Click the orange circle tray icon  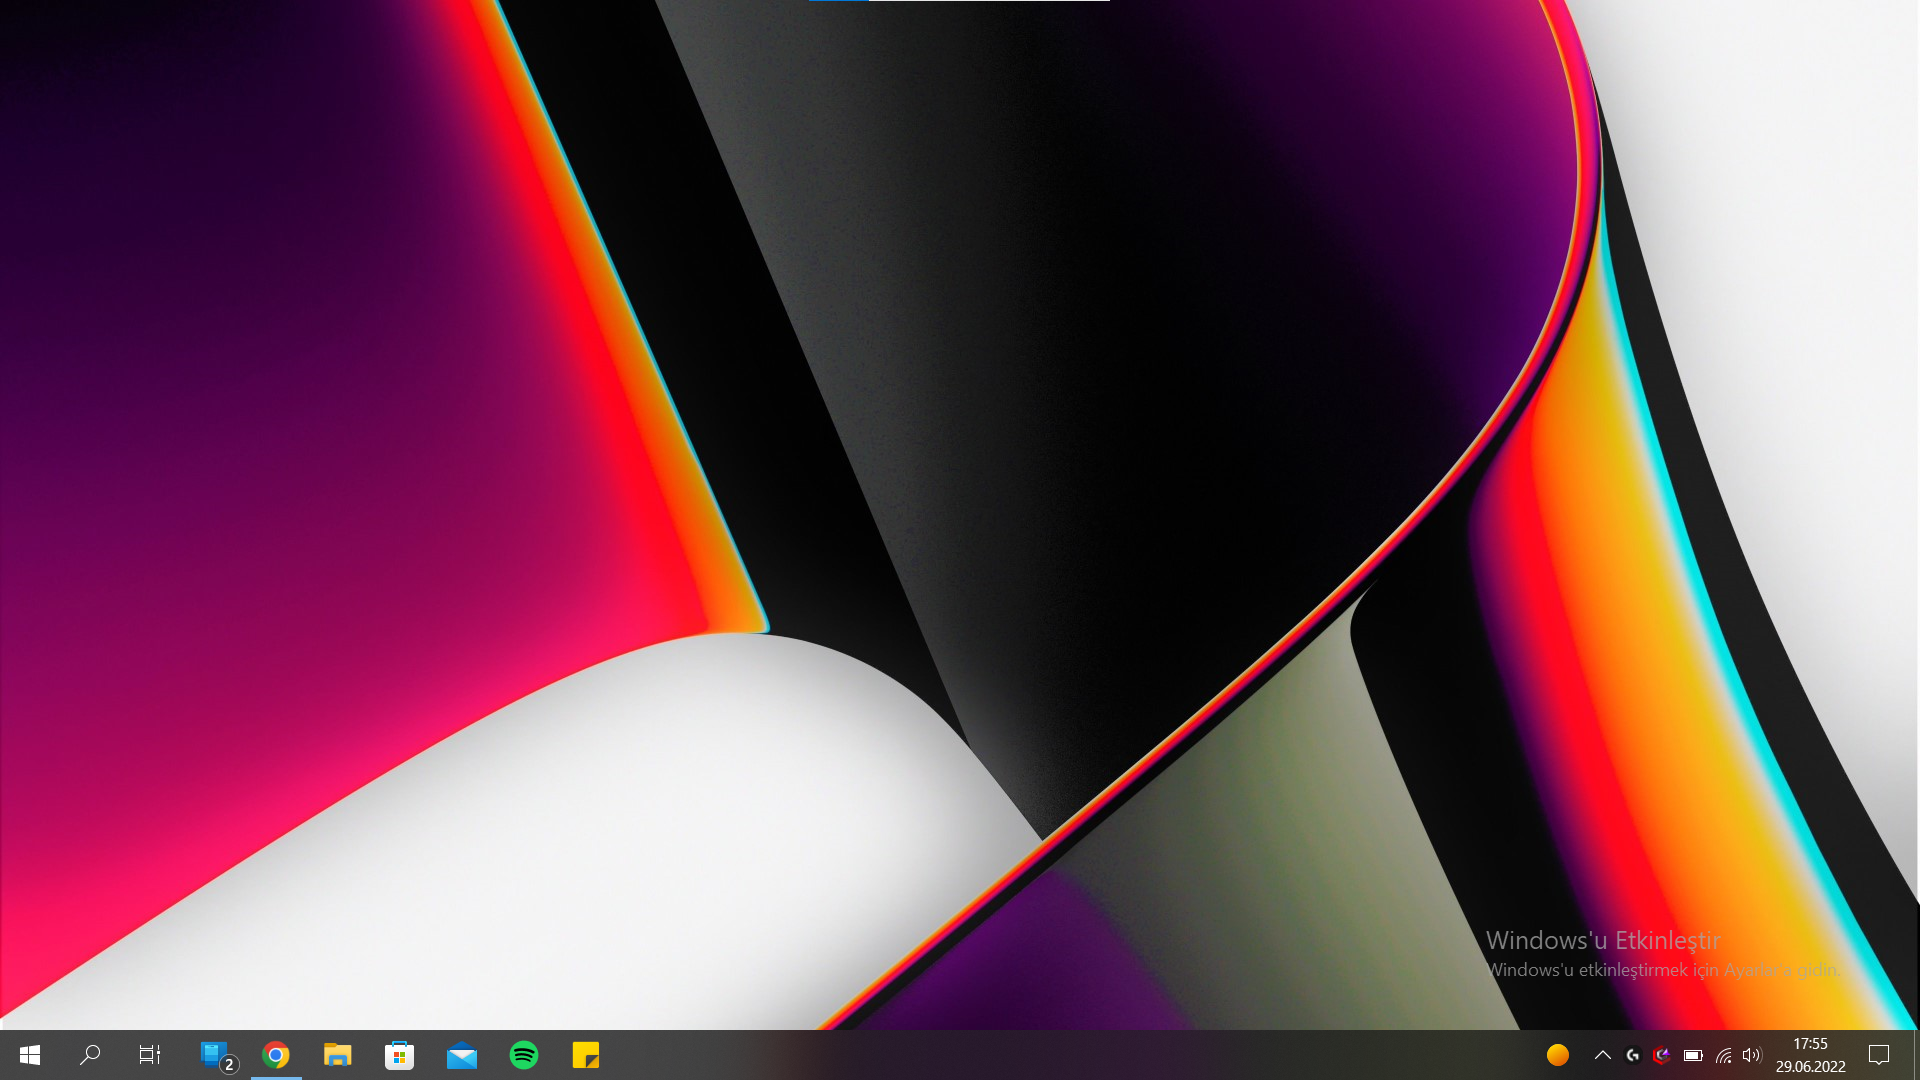(x=1558, y=1055)
